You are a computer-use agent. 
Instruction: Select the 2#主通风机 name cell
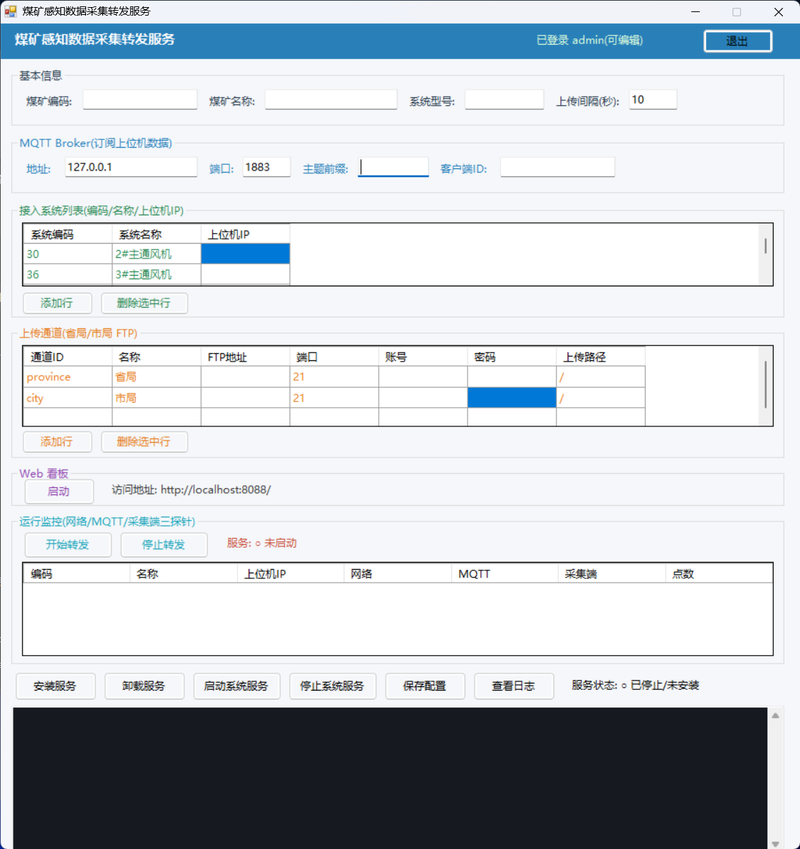point(156,254)
